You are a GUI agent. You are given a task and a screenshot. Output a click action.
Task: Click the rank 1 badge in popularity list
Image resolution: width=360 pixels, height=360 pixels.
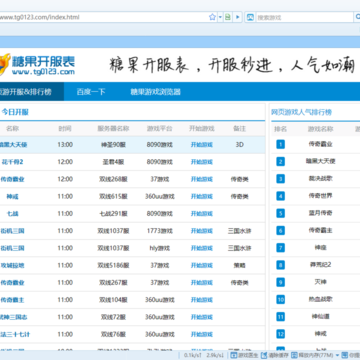click(281, 144)
